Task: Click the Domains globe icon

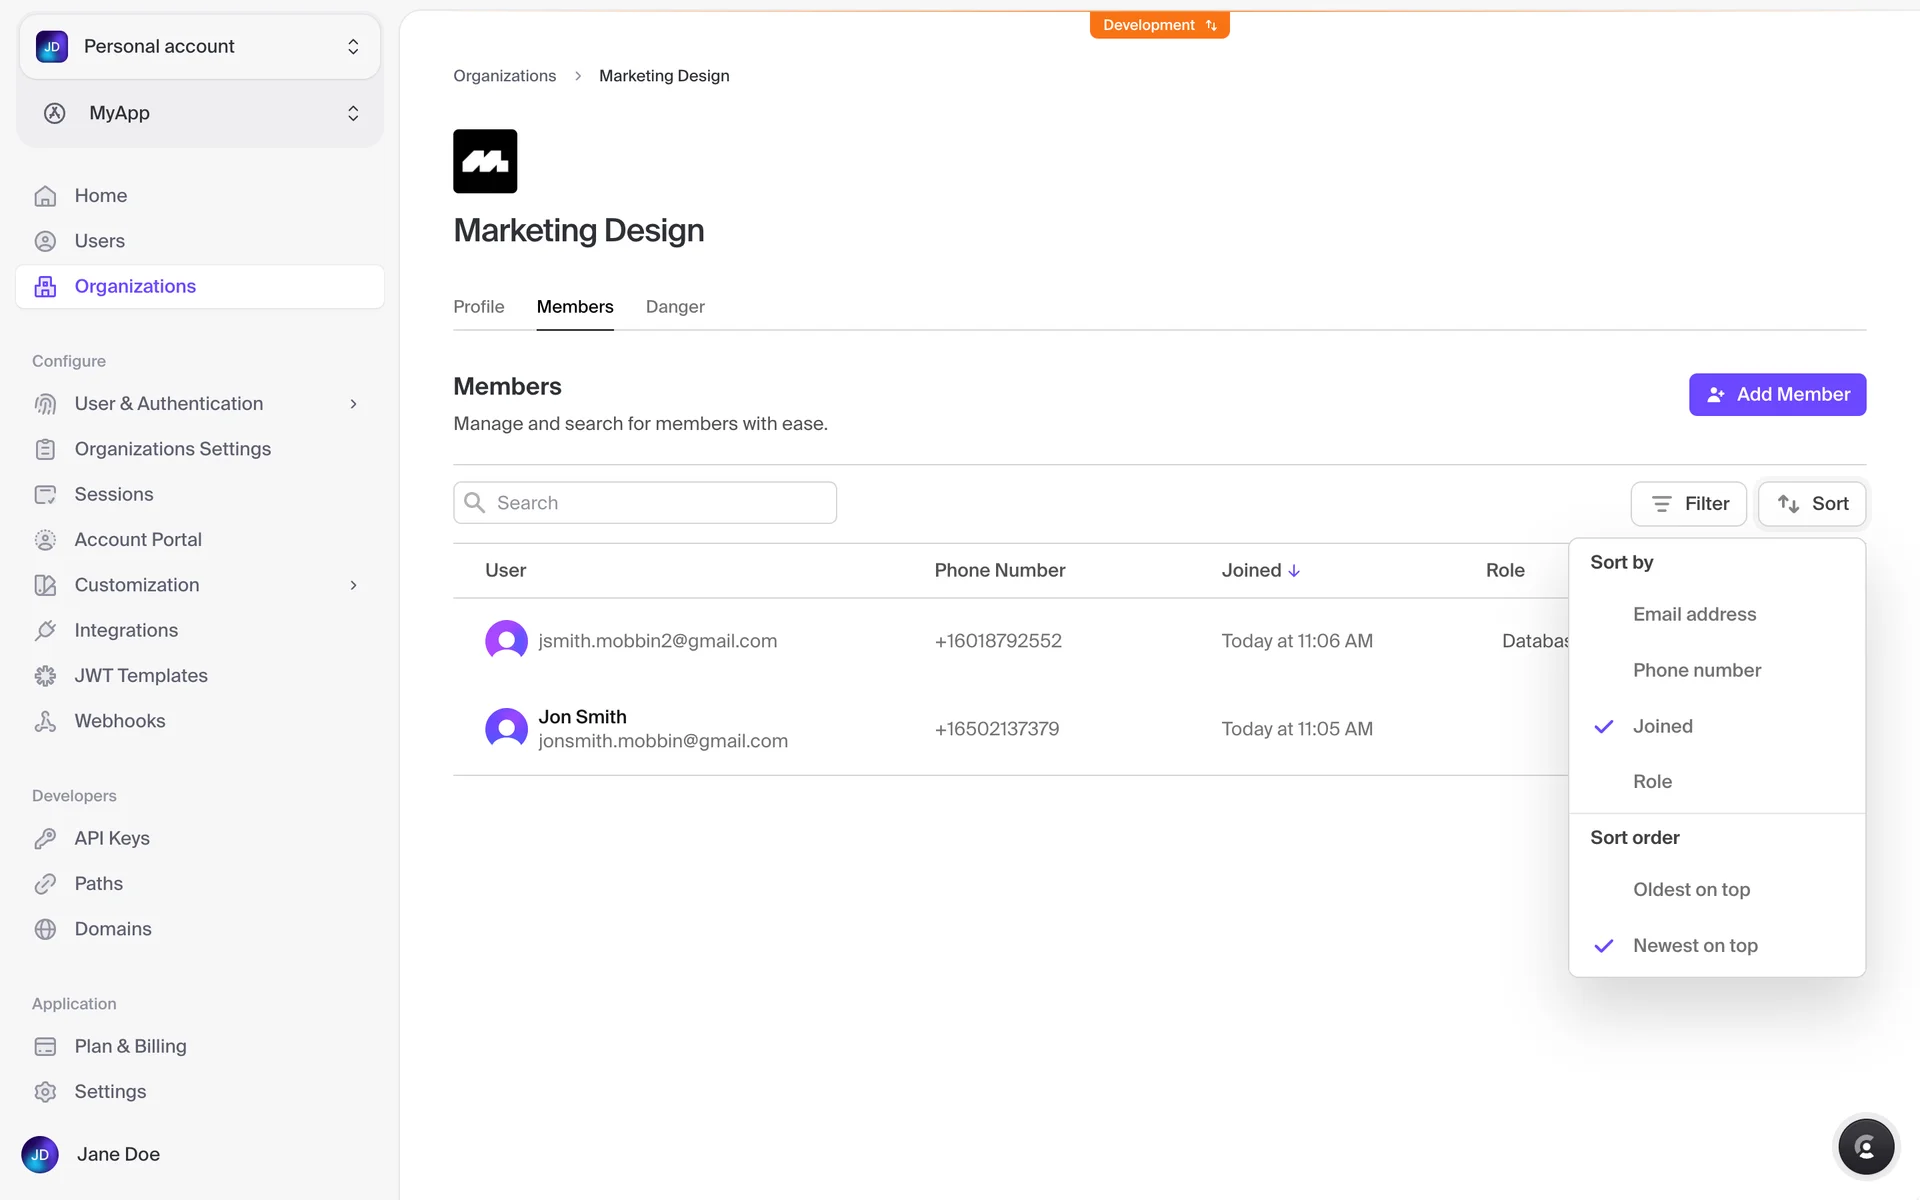Action: pos(45,929)
